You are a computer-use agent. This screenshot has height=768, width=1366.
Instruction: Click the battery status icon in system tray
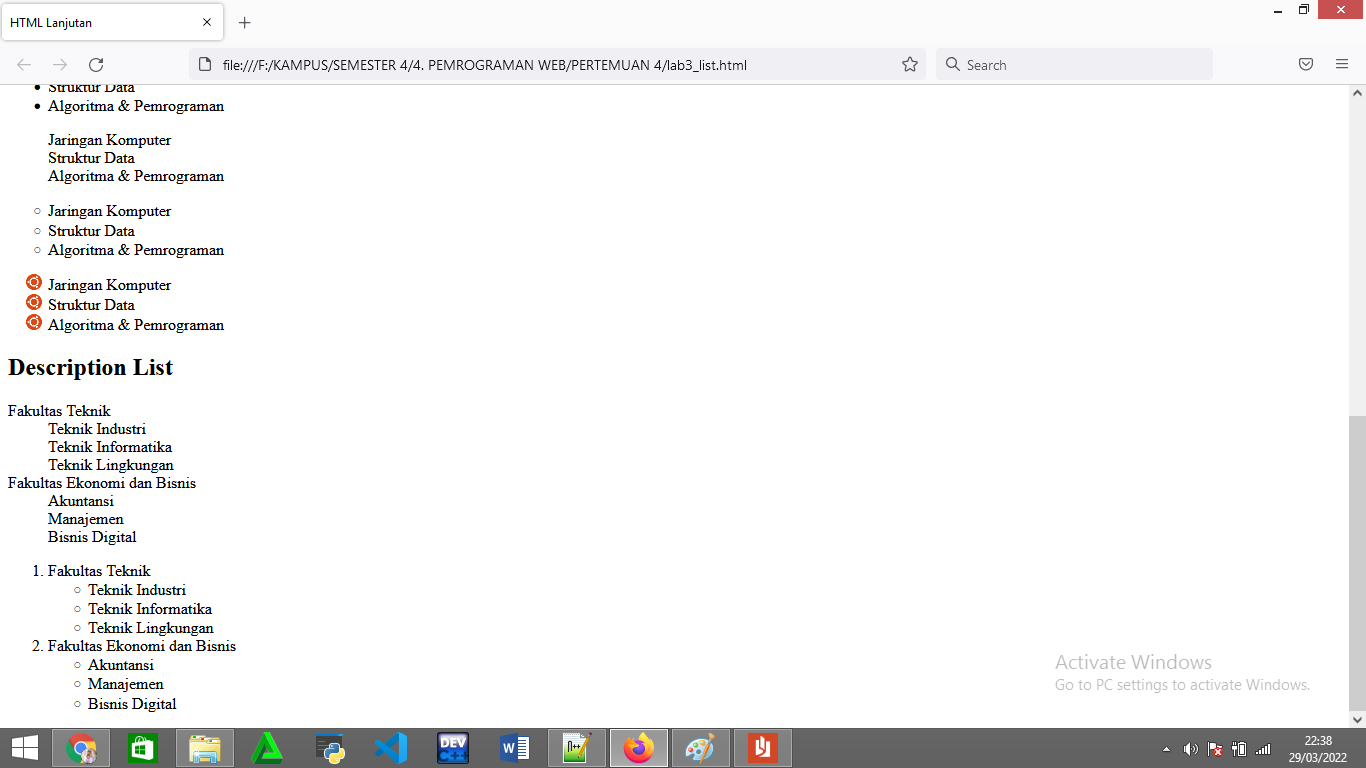pyautogui.click(x=1238, y=748)
